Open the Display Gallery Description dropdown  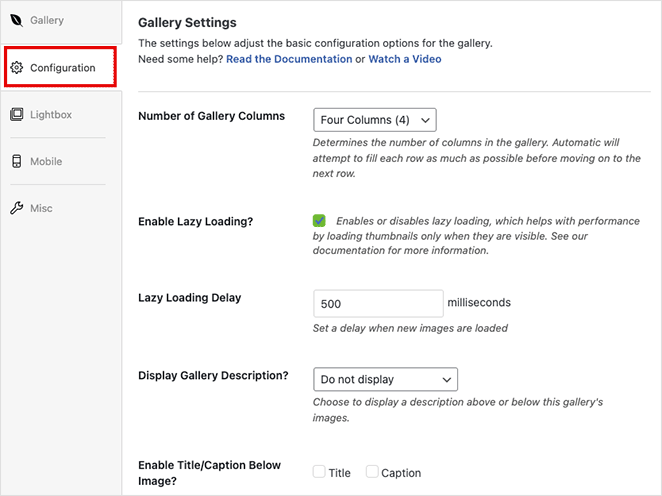pyautogui.click(x=385, y=379)
